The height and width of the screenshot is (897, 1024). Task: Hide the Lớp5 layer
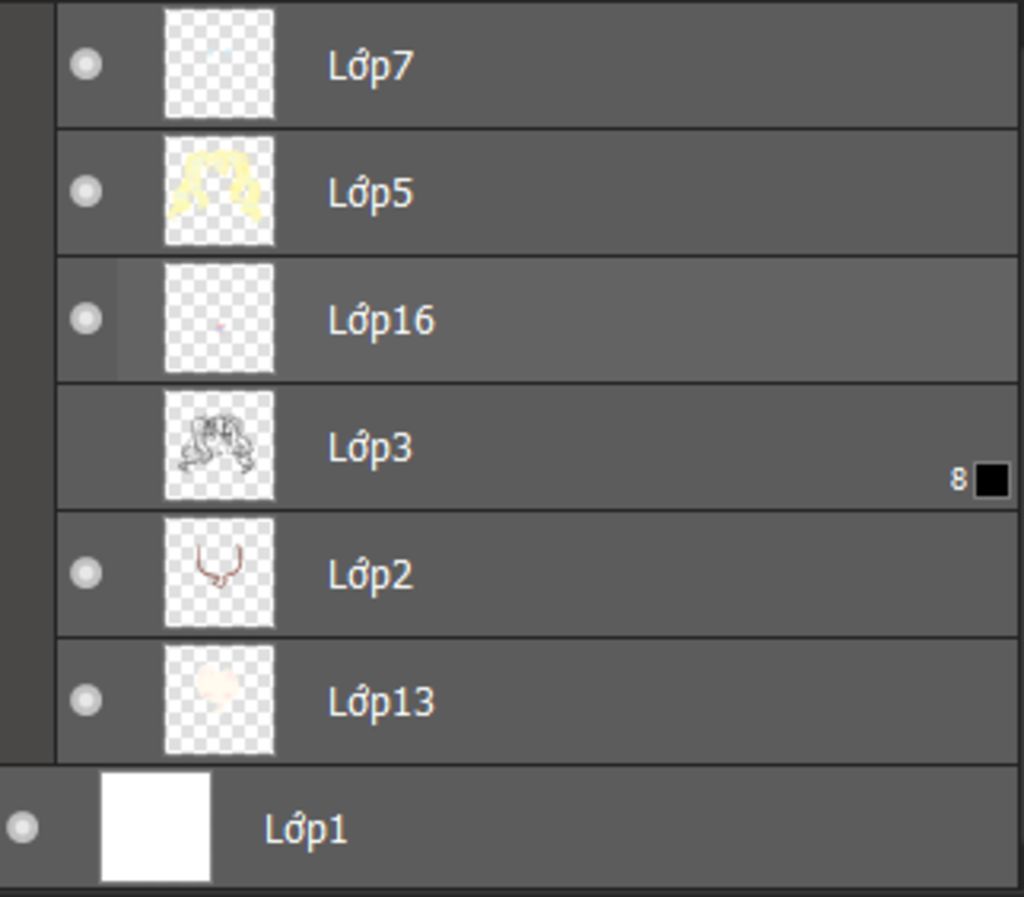(x=86, y=191)
